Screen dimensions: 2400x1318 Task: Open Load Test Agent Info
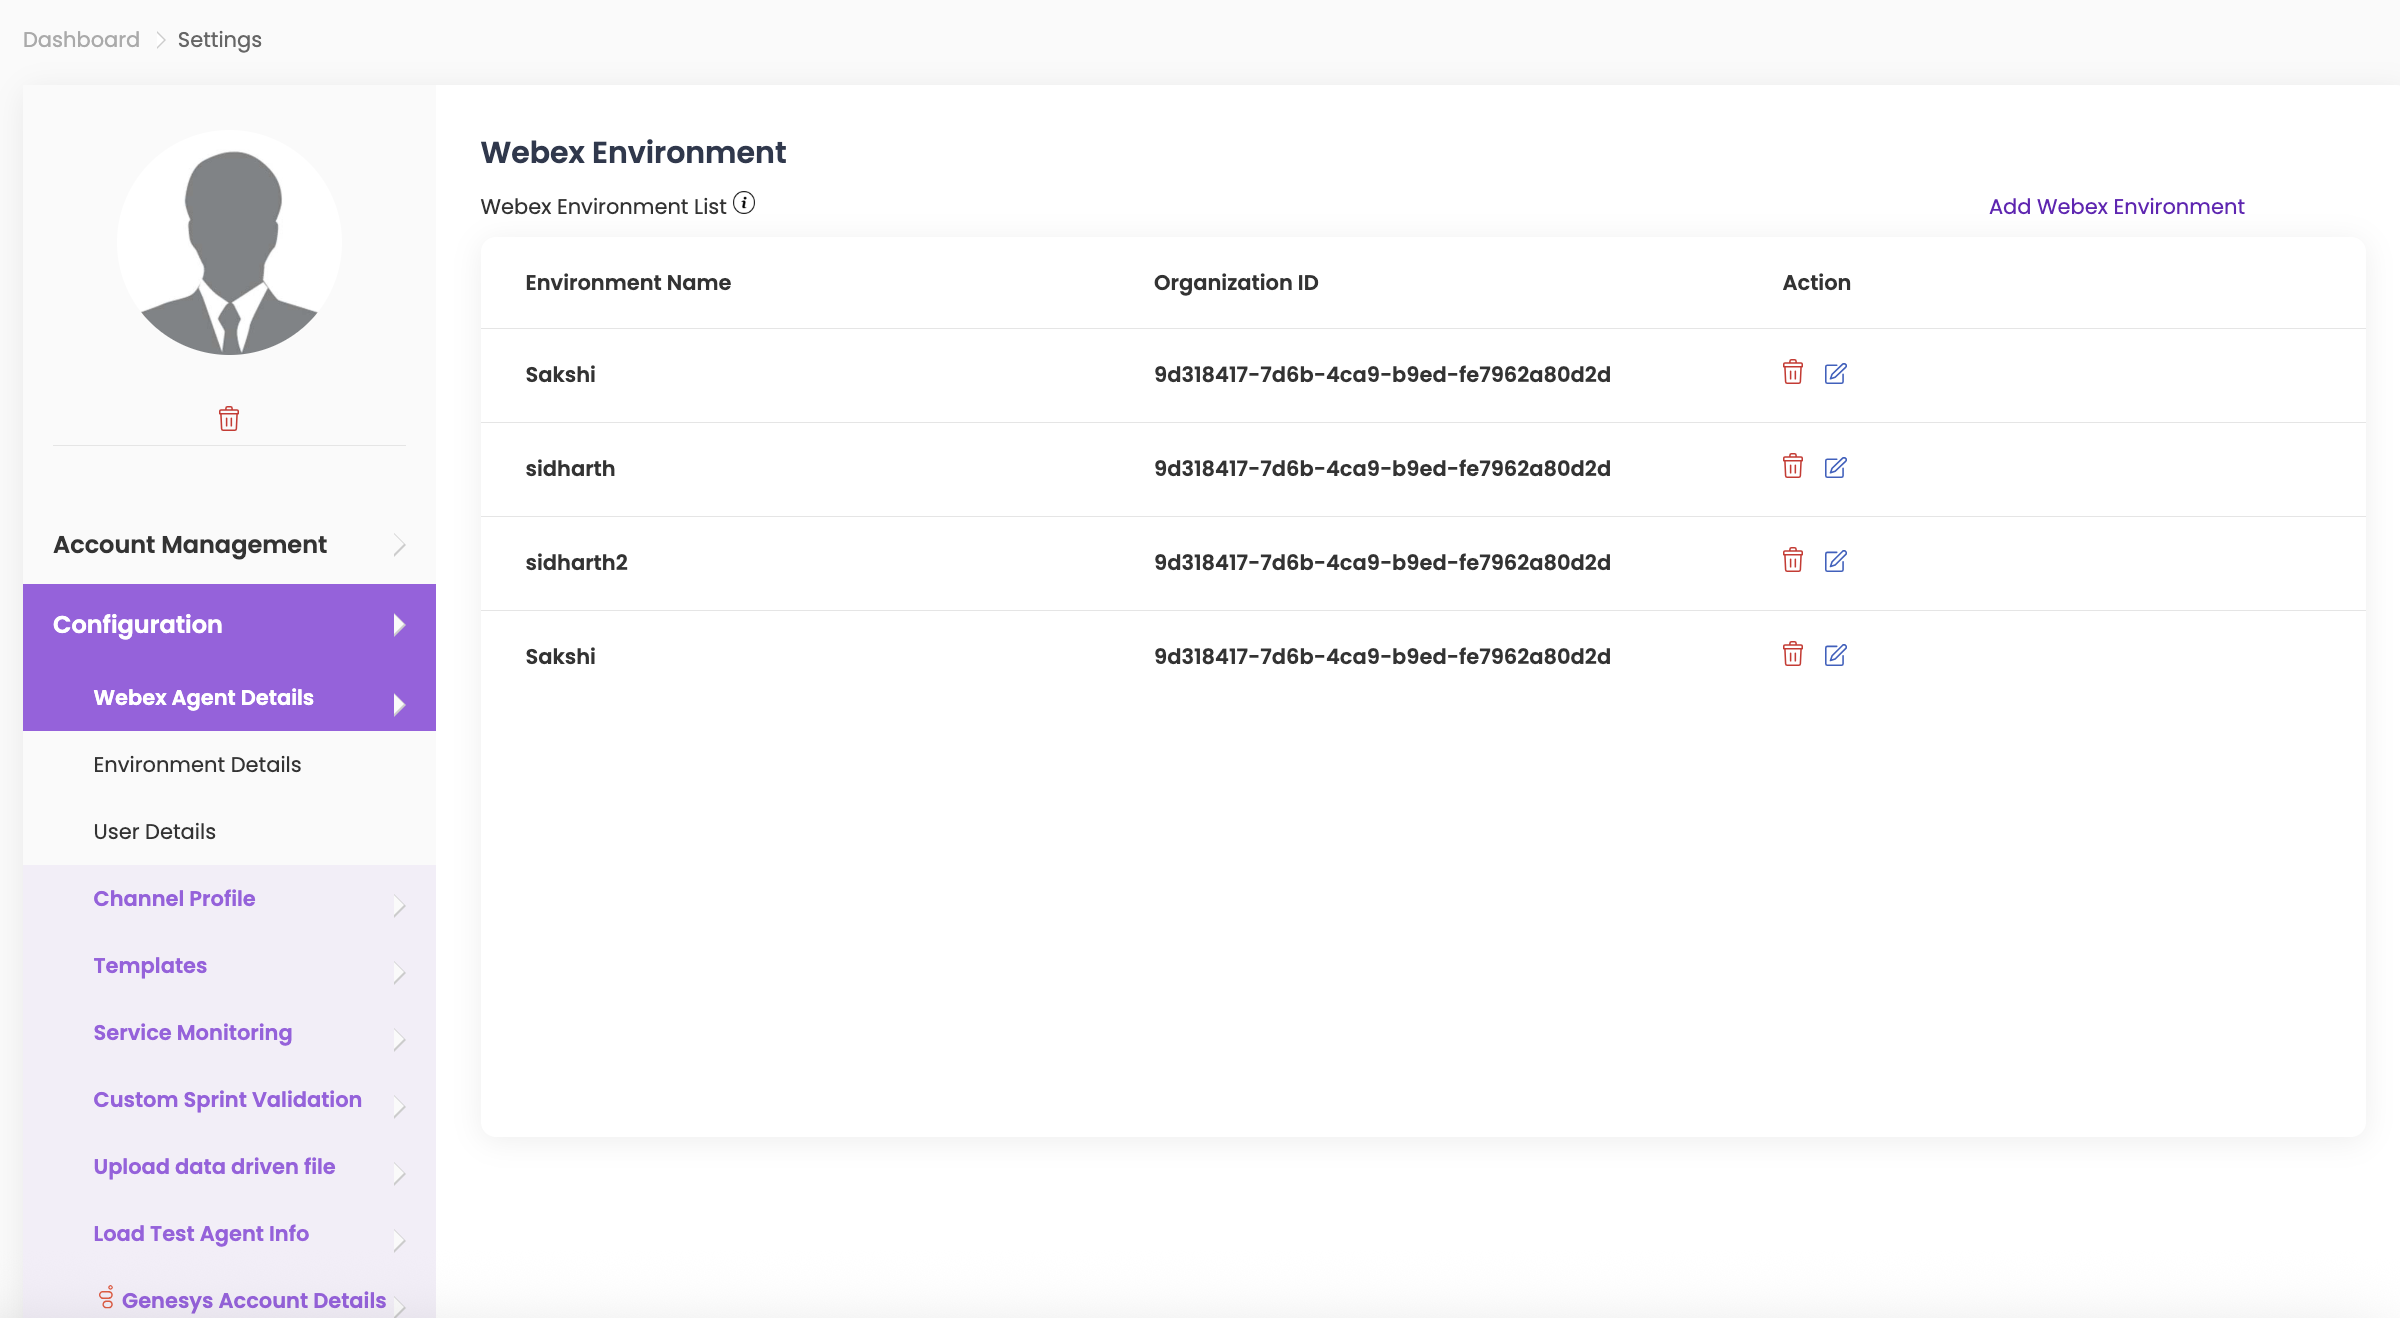click(x=201, y=1233)
